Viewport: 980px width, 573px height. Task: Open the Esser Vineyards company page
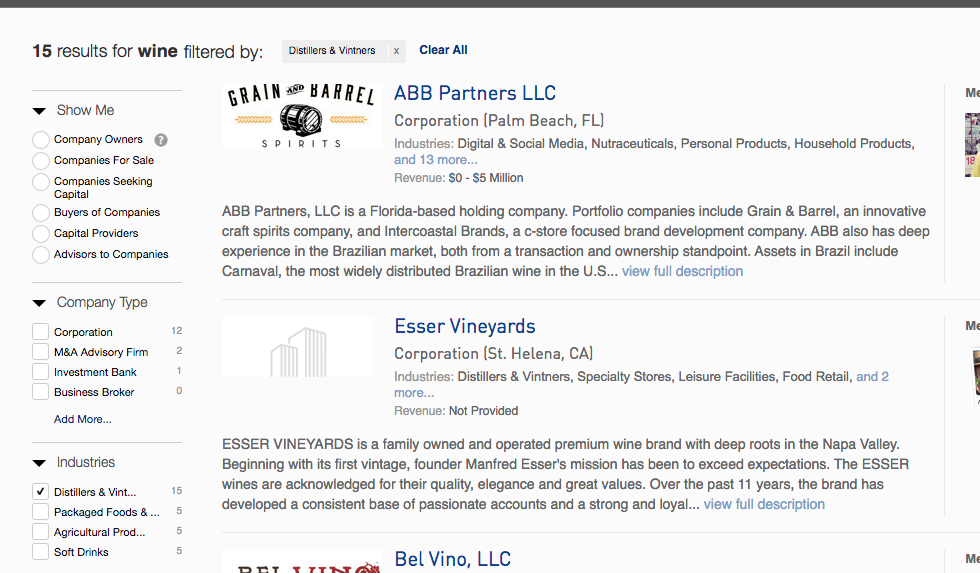point(465,326)
